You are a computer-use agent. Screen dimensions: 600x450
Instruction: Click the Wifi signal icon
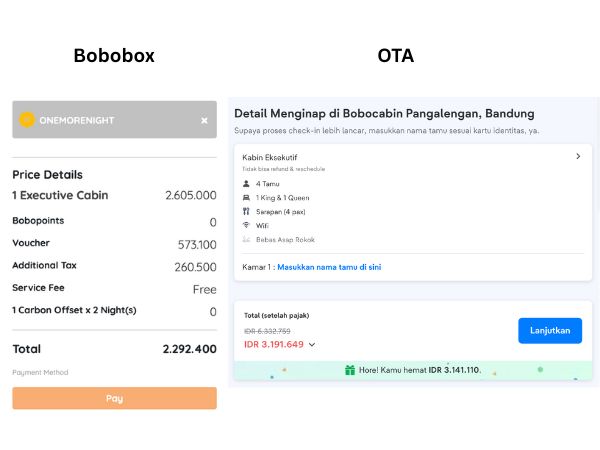click(x=246, y=225)
